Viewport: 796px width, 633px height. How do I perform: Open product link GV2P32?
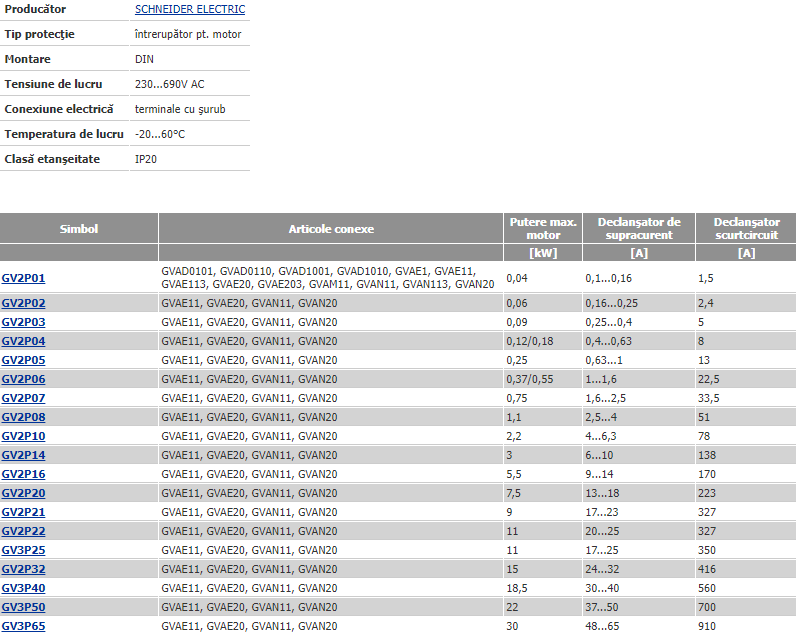point(23,570)
